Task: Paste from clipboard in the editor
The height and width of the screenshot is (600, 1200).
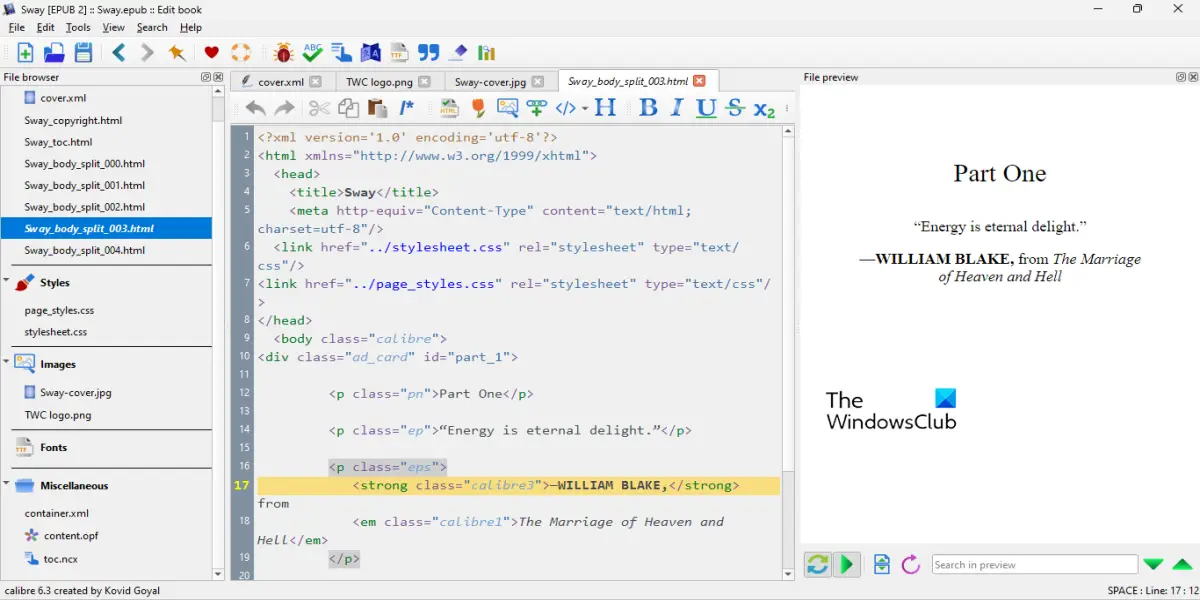Action: pos(377,108)
